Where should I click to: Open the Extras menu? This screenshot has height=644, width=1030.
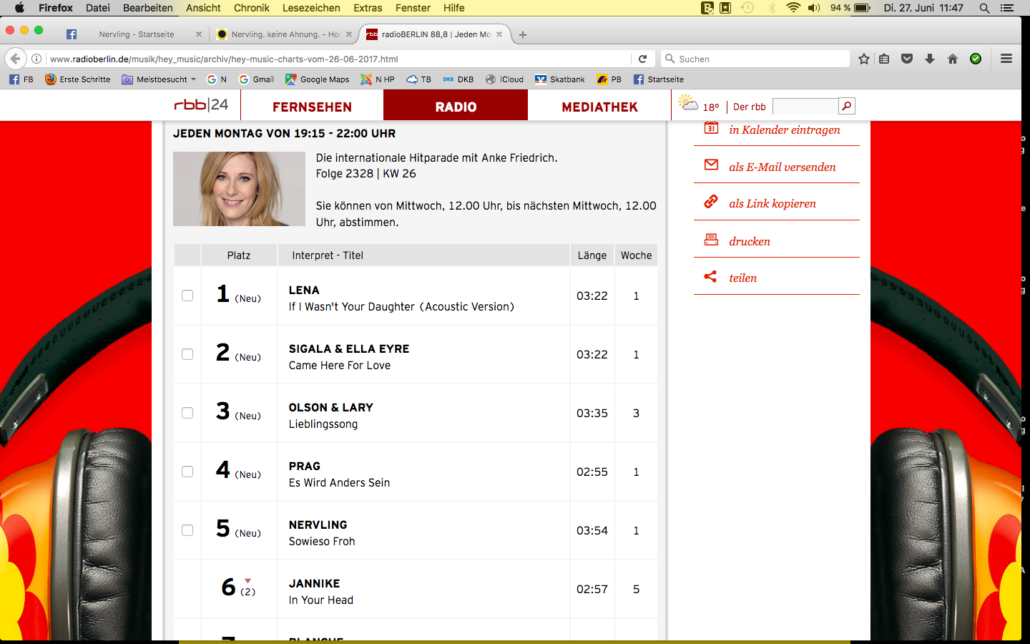(368, 8)
